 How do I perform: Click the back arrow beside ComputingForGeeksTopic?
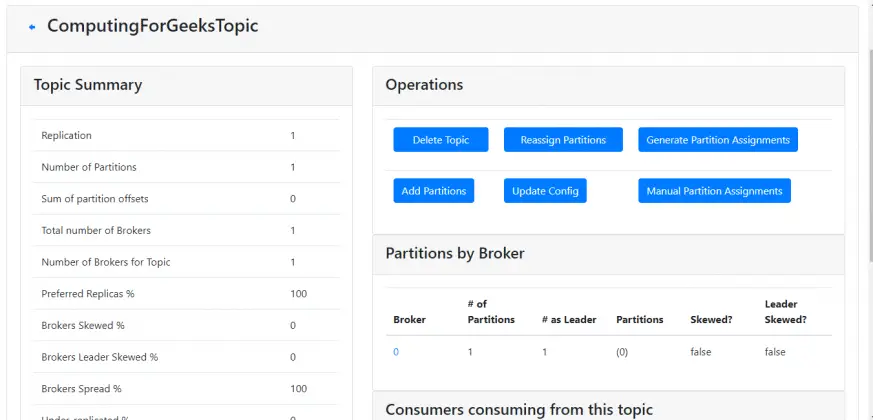[x=32, y=27]
